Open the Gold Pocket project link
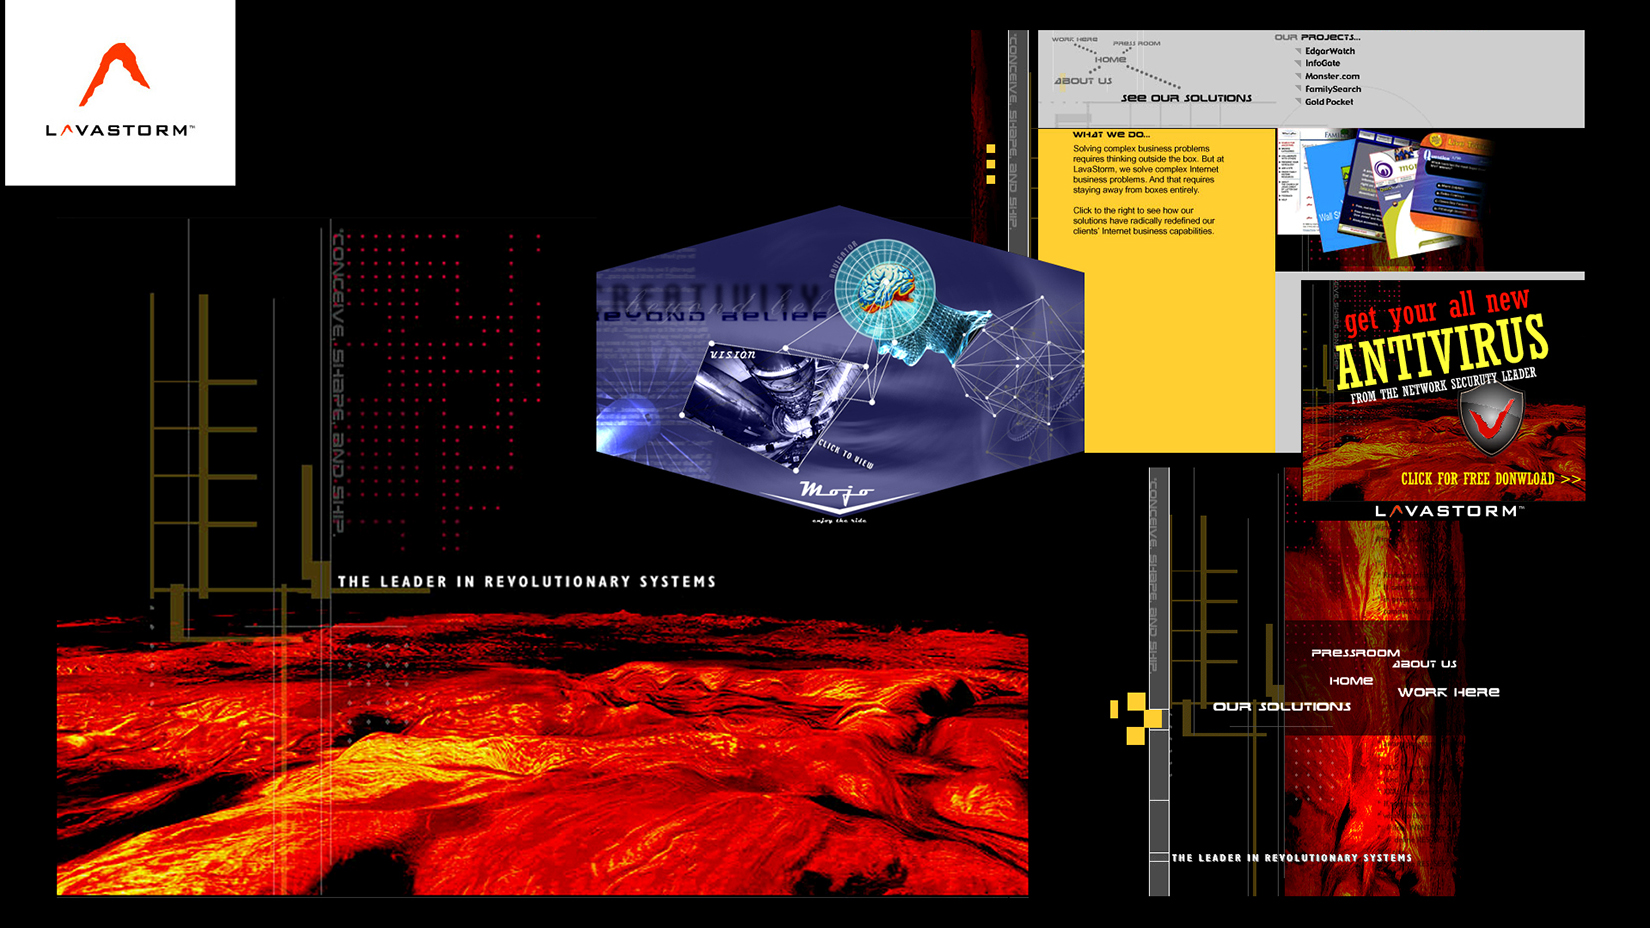Screen dimensions: 1650x928 pyautogui.click(x=1329, y=102)
